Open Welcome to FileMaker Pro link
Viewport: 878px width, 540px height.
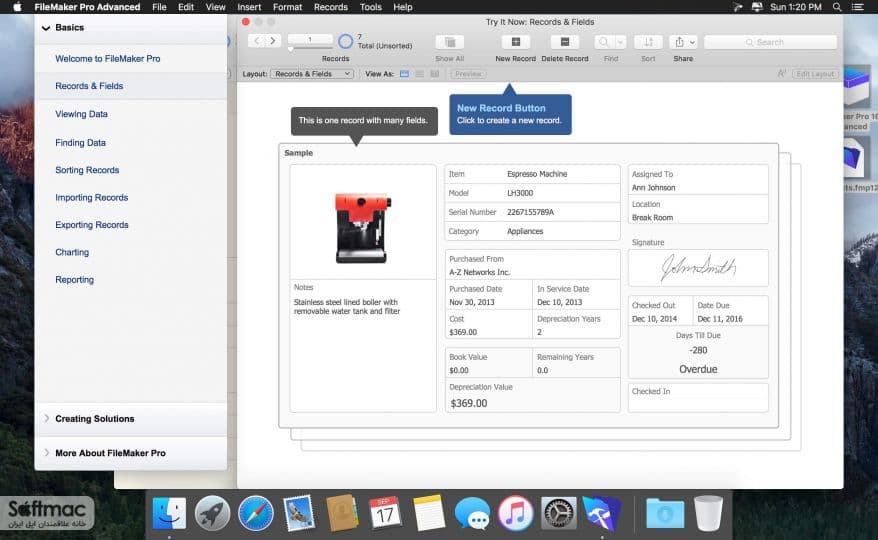click(x=108, y=58)
